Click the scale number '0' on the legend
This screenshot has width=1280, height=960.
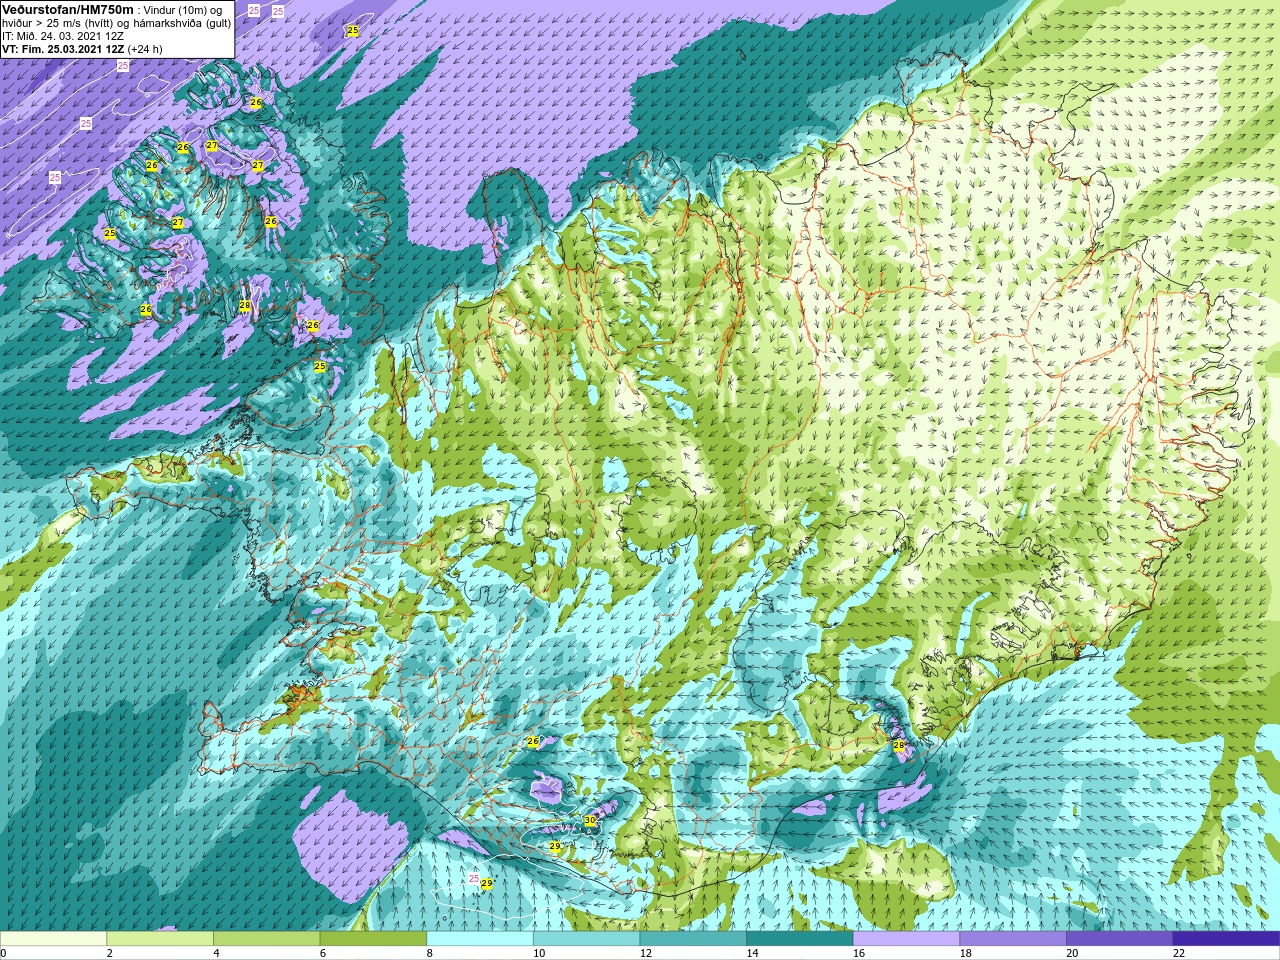tap(3, 953)
